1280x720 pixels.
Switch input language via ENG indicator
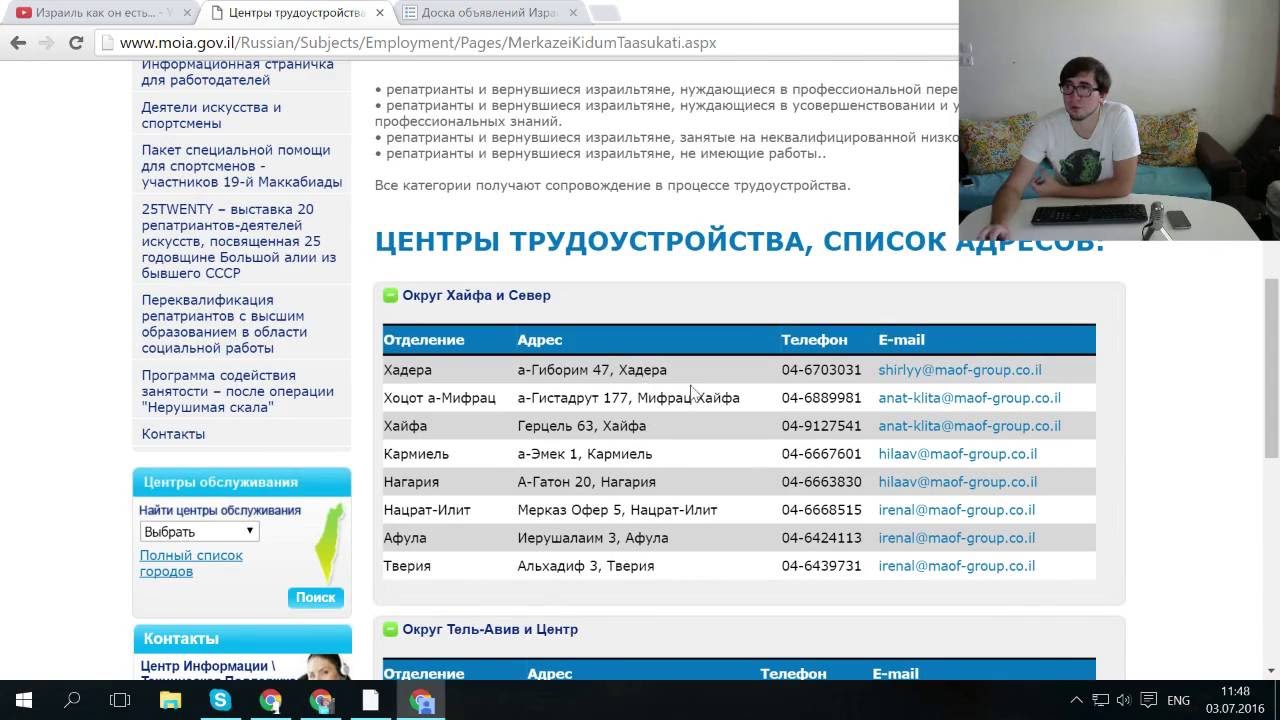click(x=1178, y=700)
